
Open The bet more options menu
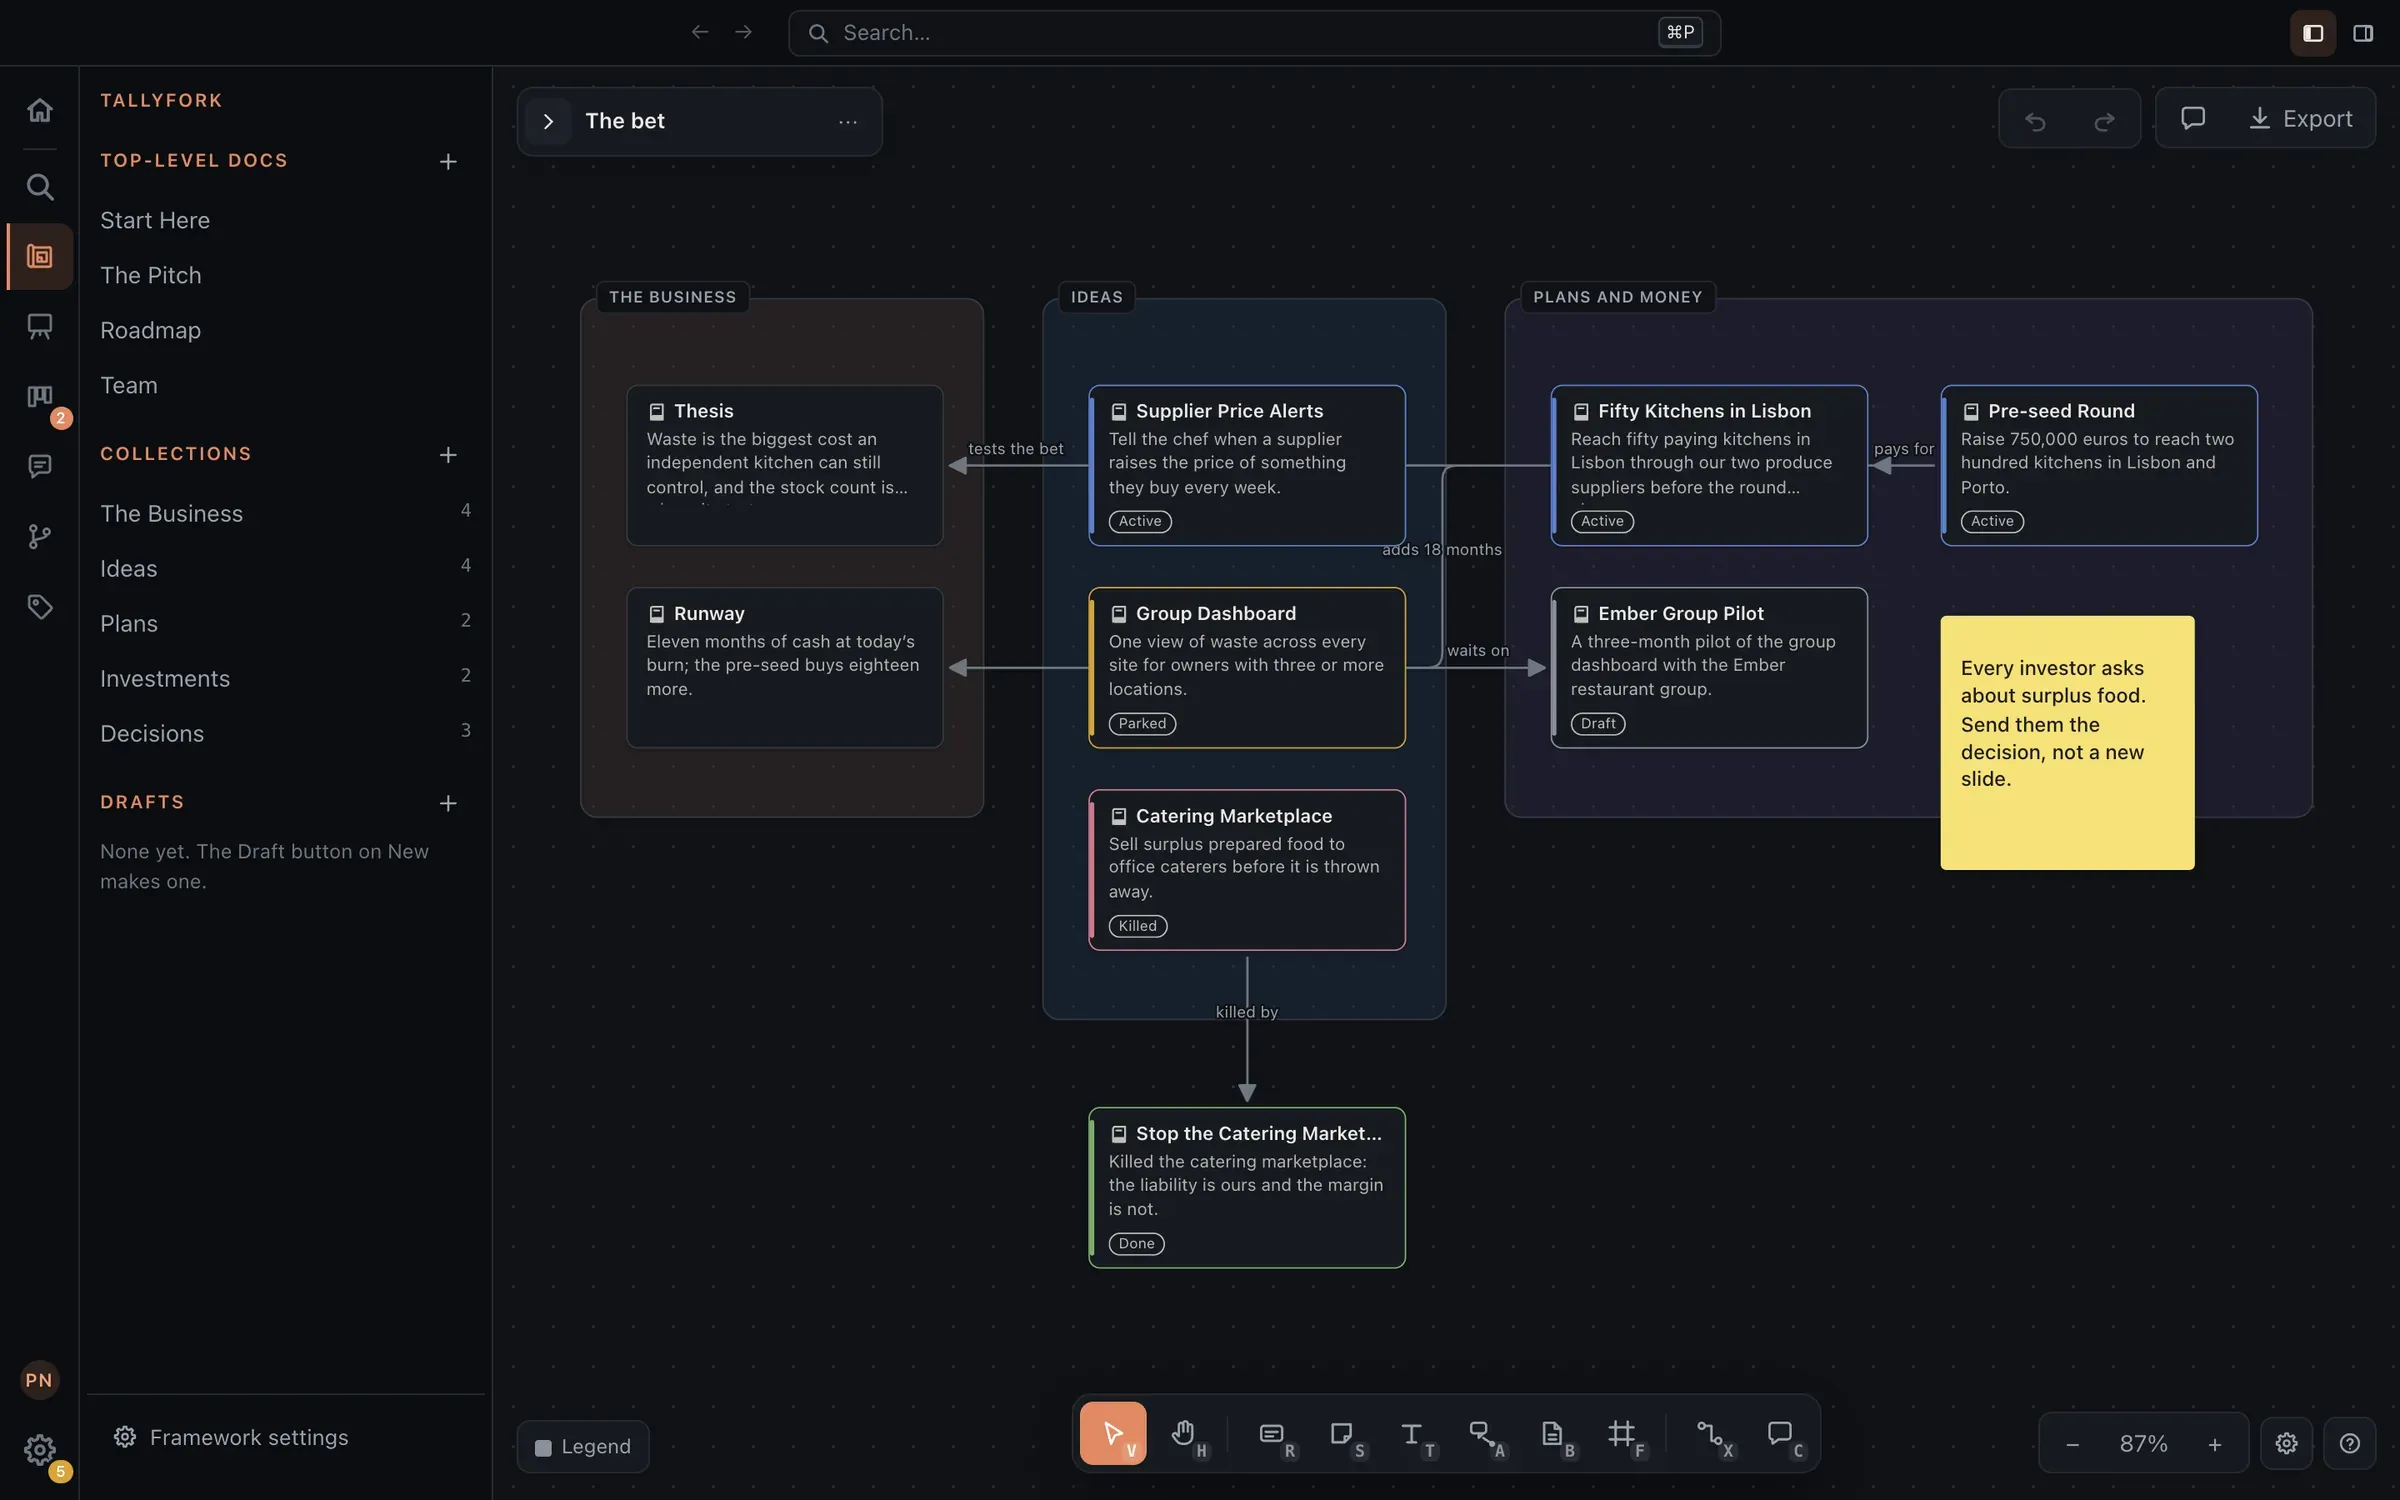tap(847, 121)
